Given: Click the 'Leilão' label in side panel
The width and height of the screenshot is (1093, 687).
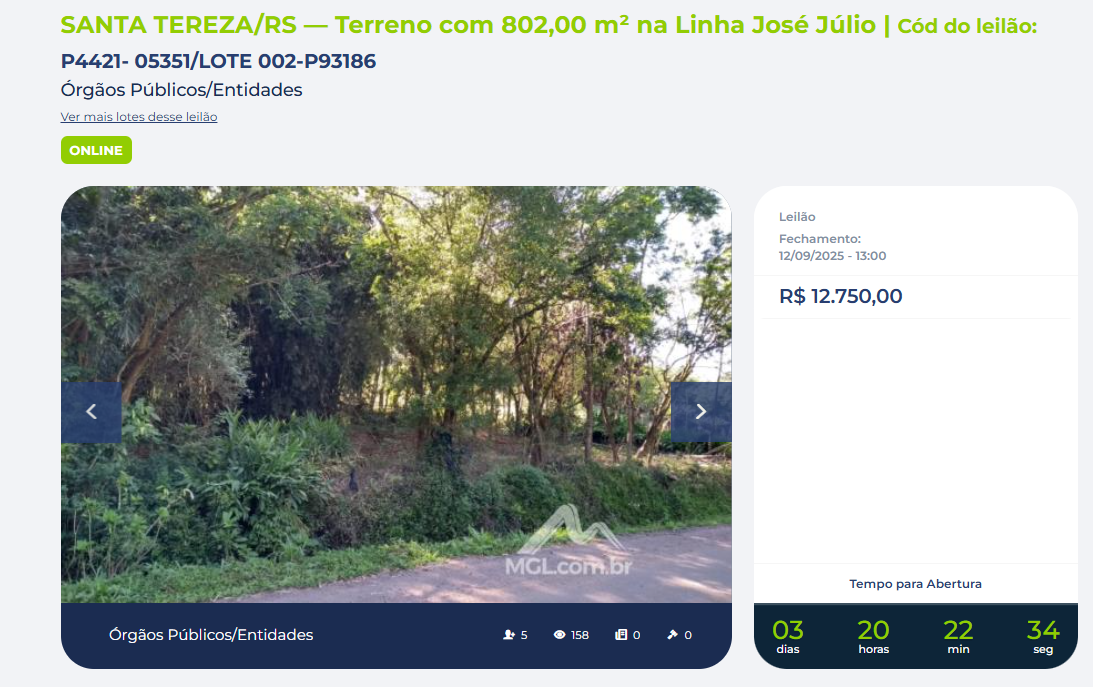Looking at the screenshot, I should point(797,217).
